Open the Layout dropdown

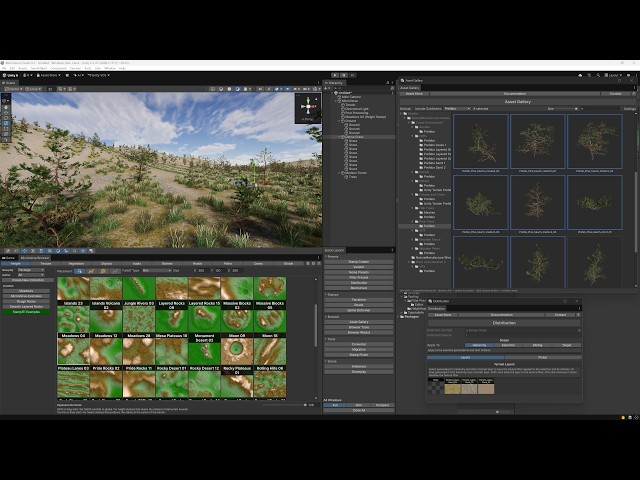pyautogui.click(x=614, y=76)
